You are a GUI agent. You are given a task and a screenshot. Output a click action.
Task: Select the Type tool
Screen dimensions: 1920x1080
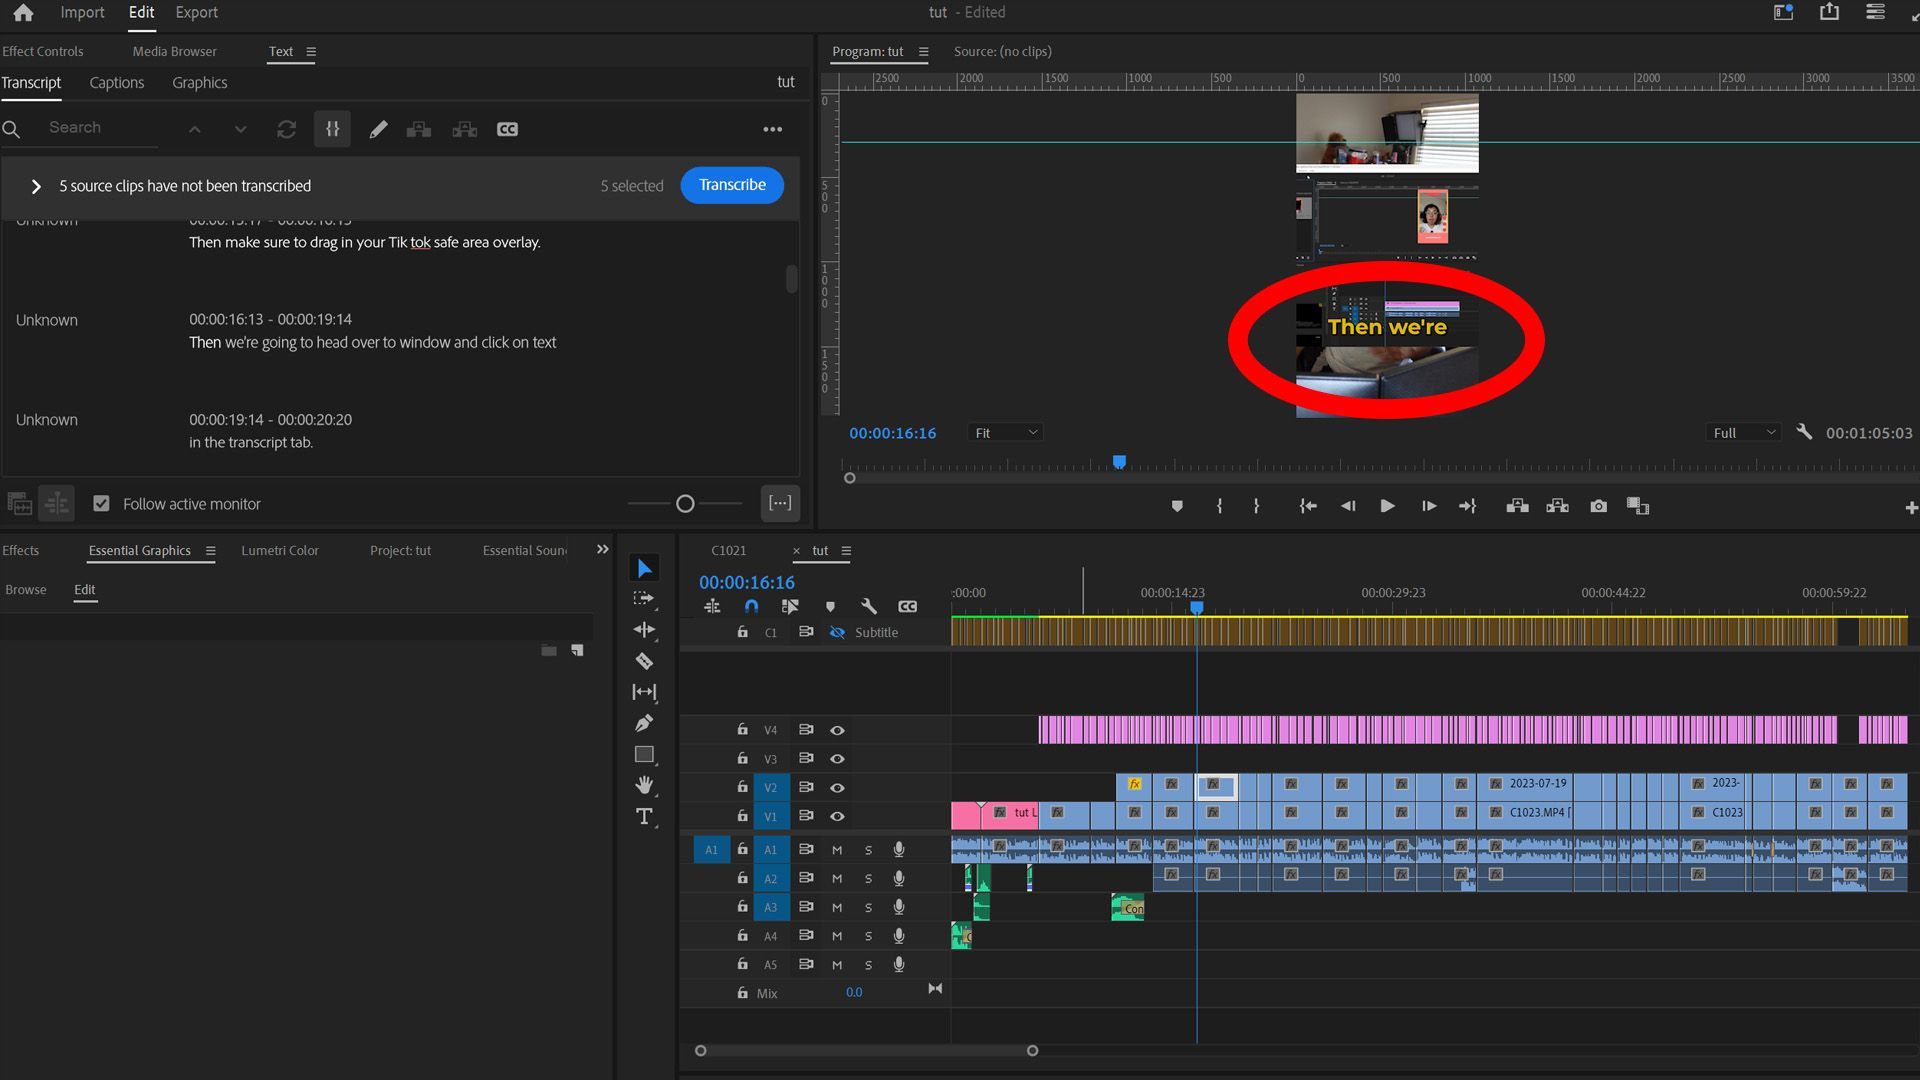point(644,817)
